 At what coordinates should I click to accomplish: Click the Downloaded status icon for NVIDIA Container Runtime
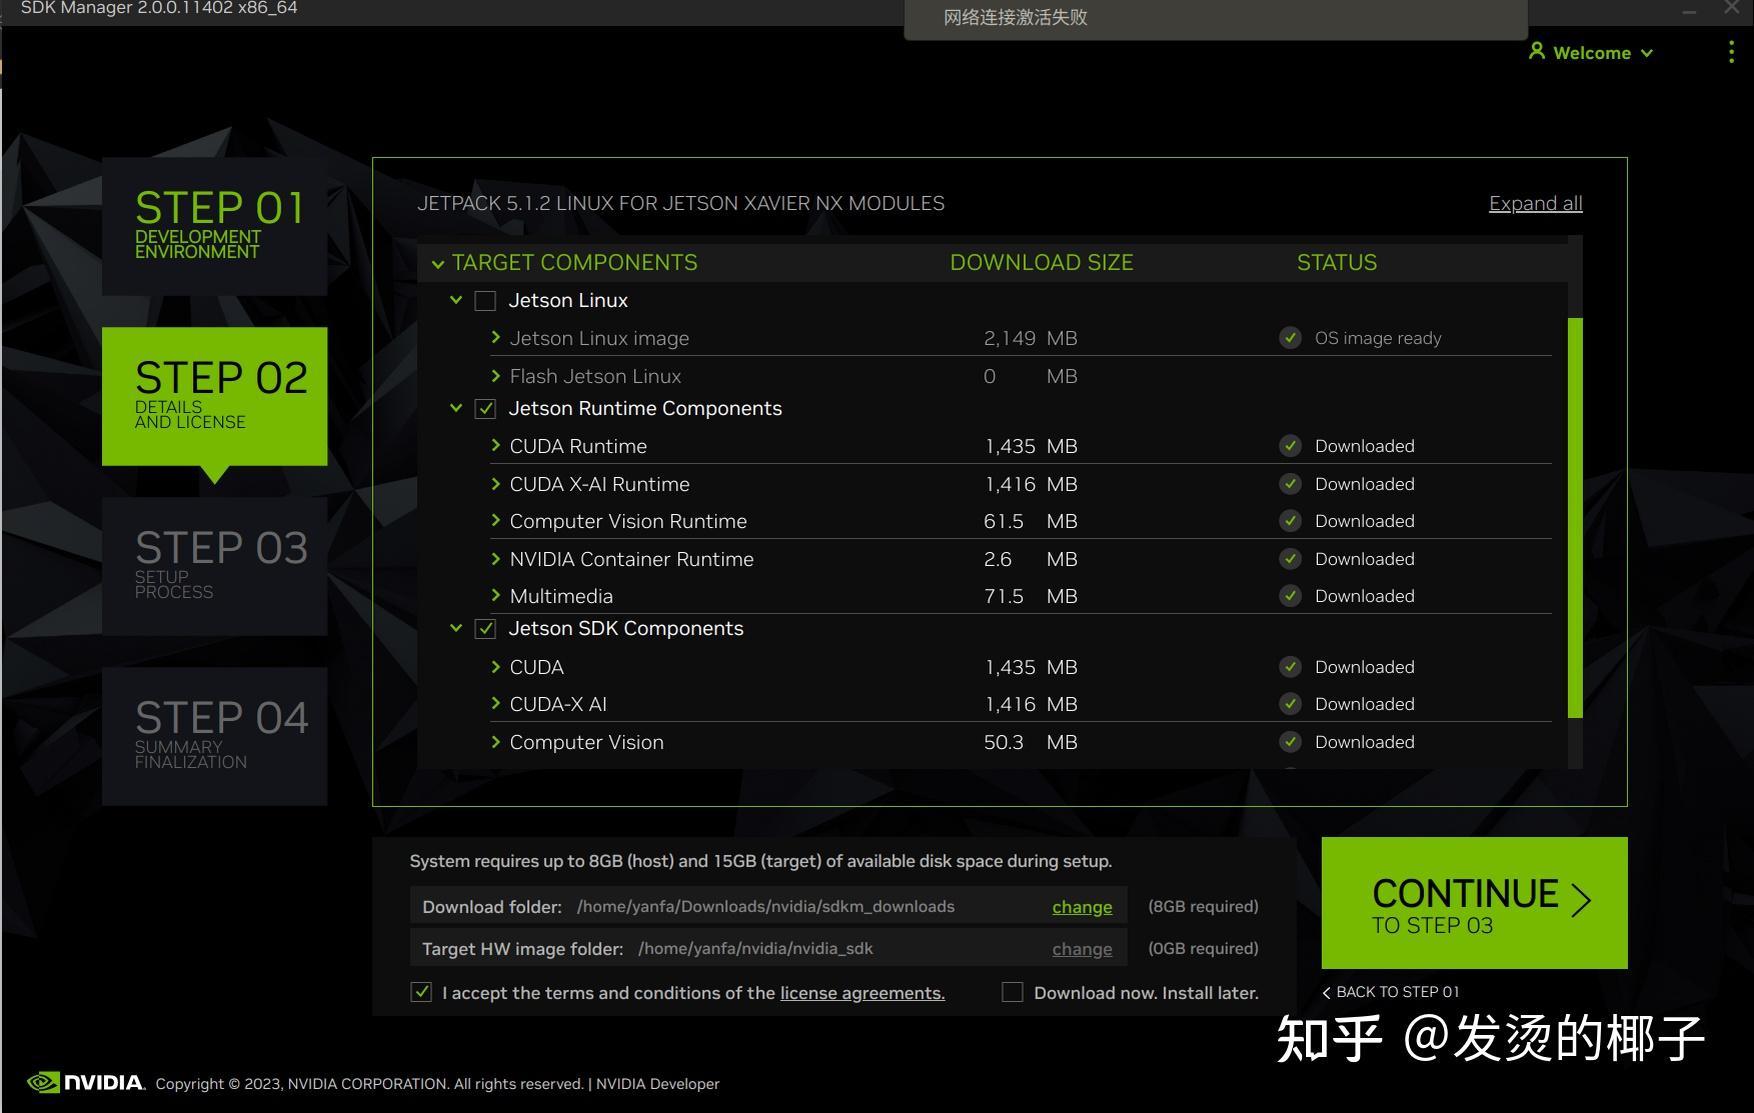pos(1290,559)
